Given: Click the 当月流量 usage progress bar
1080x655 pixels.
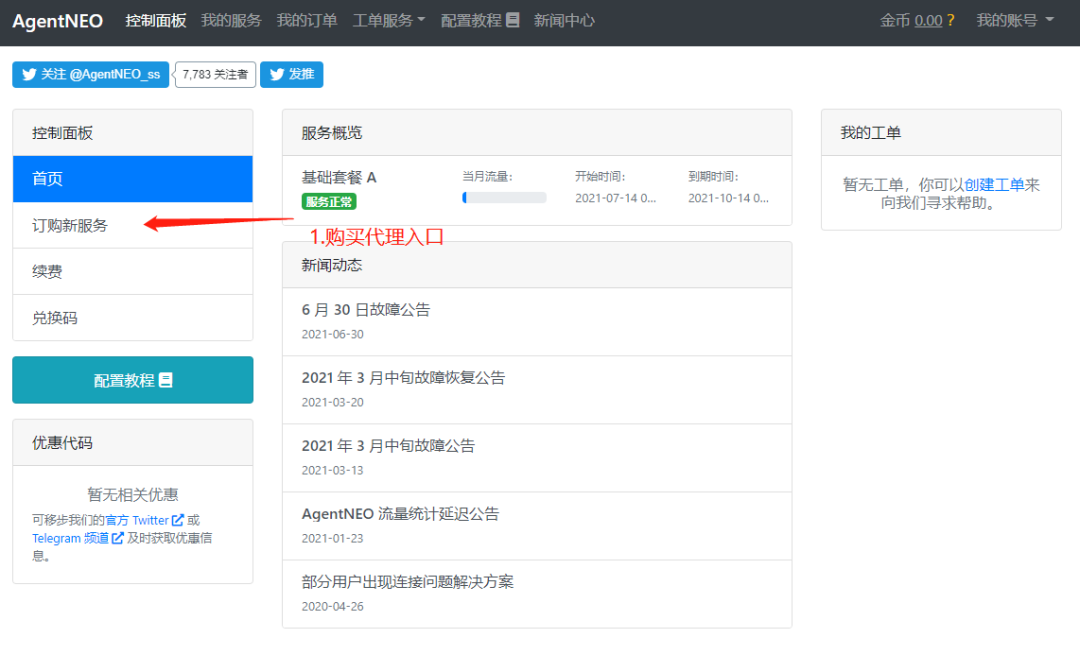Looking at the screenshot, I should [504, 198].
